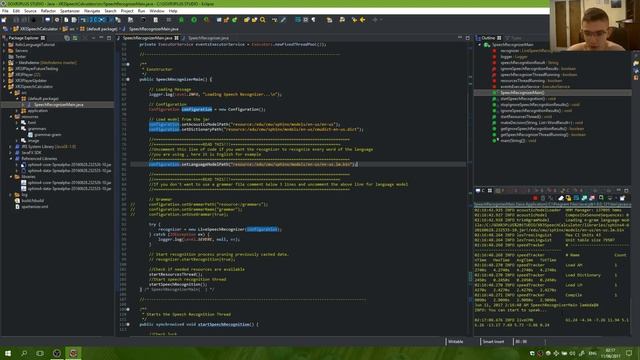Select startSpeechRecognition() in Outline
The width and height of the screenshot is (640, 360).
point(527,99)
